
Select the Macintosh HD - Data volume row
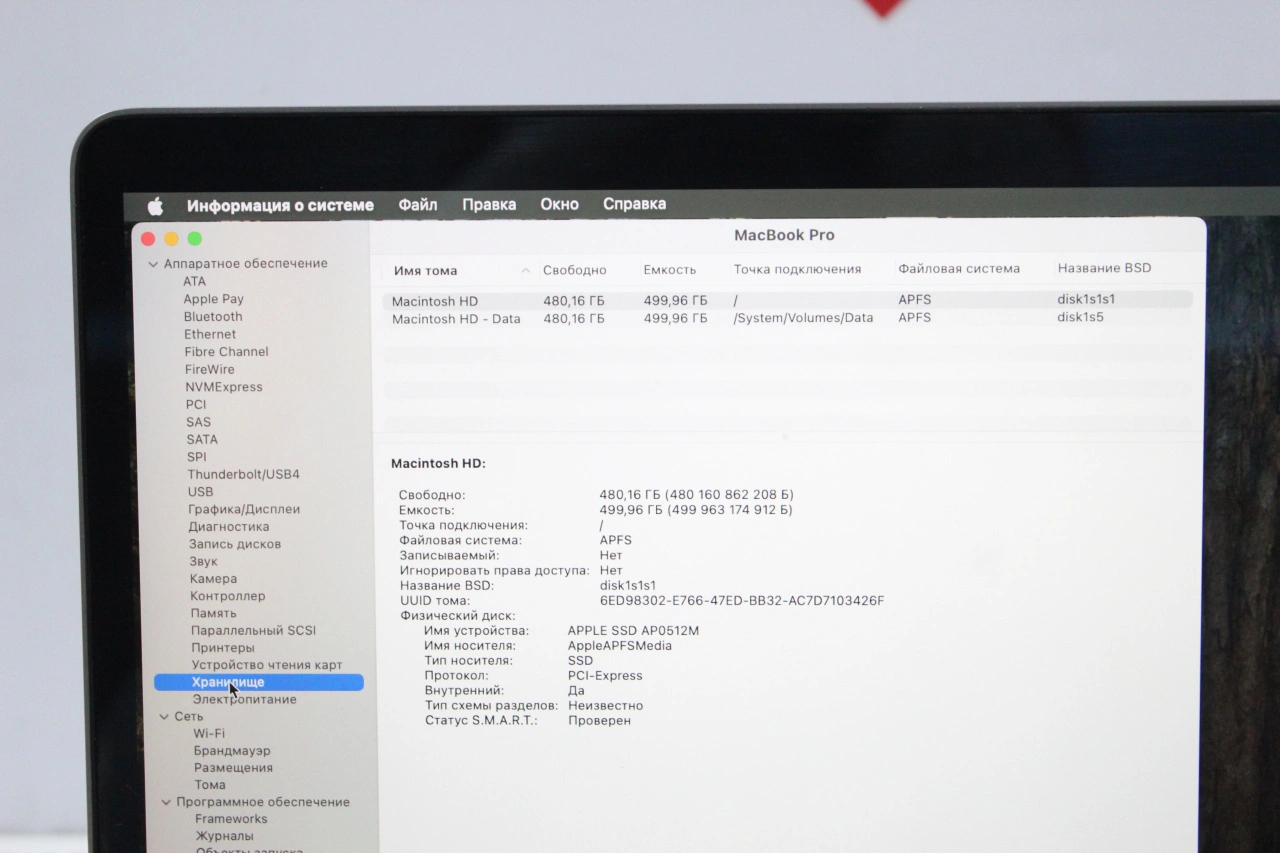pos(787,318)
